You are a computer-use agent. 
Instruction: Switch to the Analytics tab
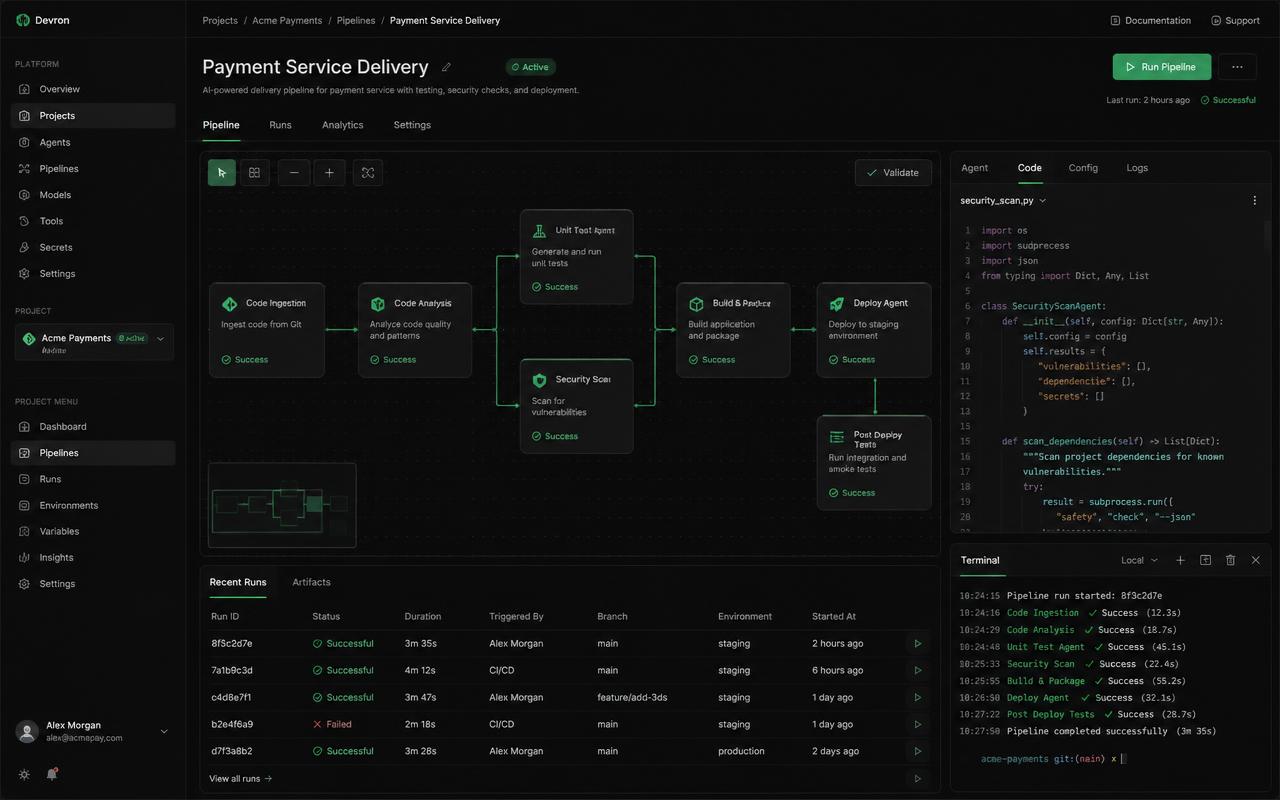(x=343, y=125)
